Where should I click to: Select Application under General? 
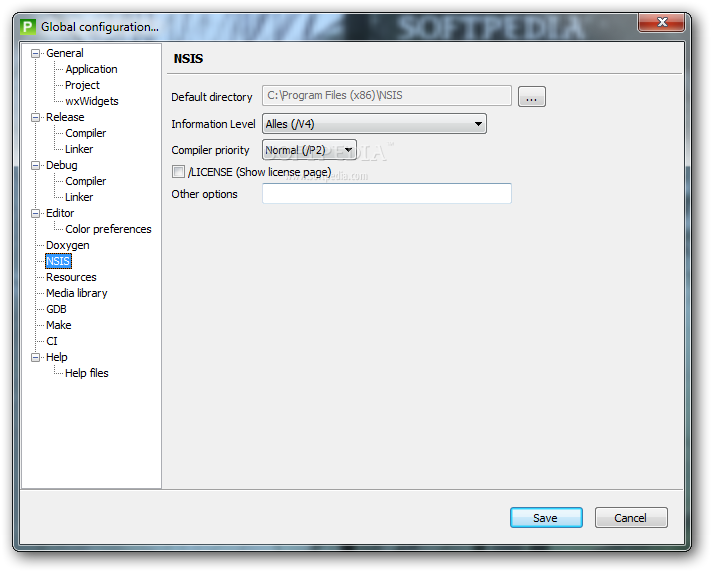pyautogui.click(x=91, y=69)
